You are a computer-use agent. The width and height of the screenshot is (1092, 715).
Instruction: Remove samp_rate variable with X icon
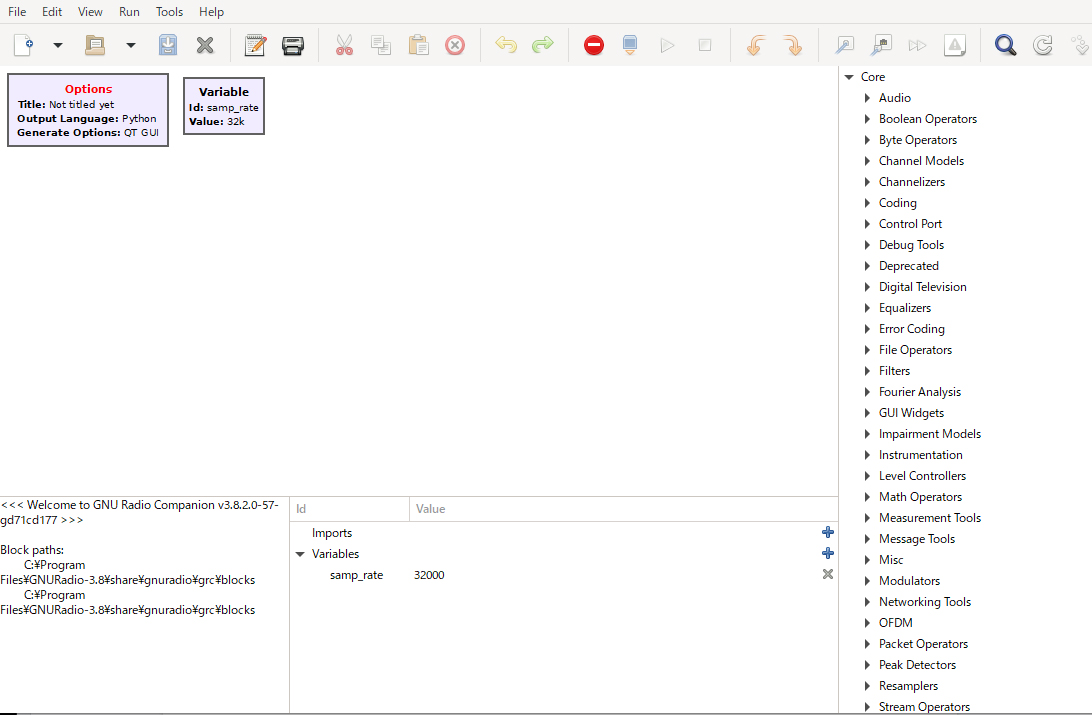(x=827, y=574)
